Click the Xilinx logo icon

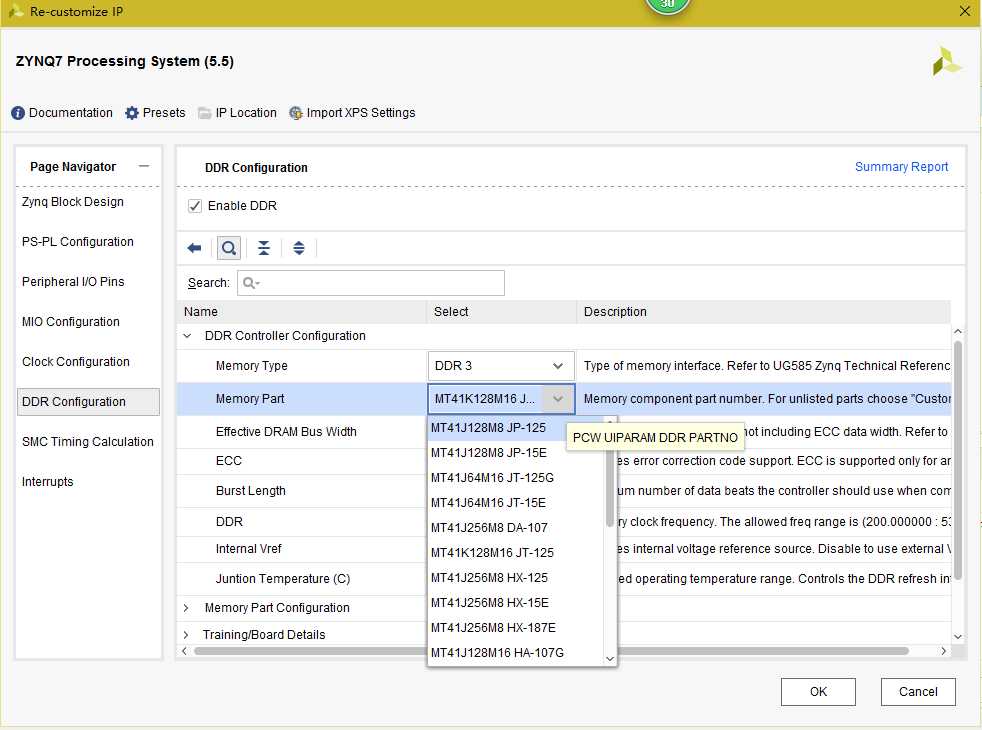click(x=946, y=61)
